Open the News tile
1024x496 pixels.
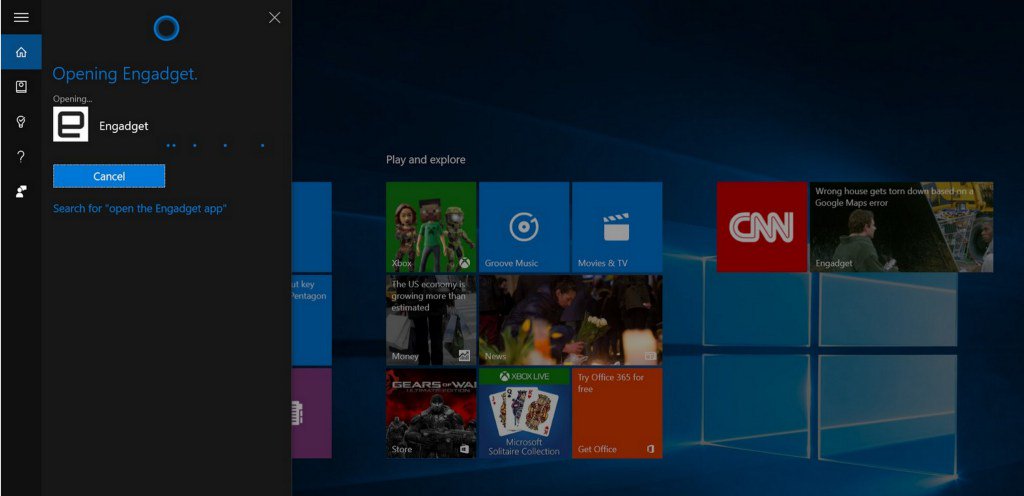pos(571,320)
